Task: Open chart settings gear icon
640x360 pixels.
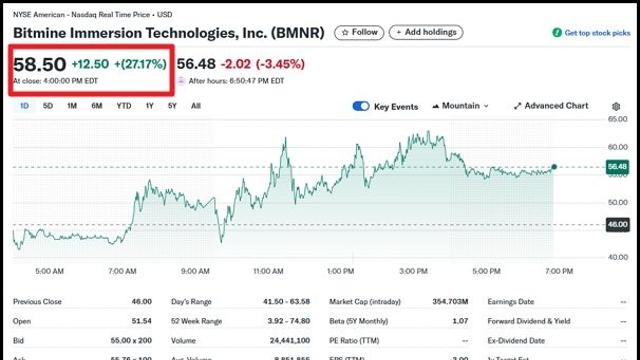Action: 616,107
